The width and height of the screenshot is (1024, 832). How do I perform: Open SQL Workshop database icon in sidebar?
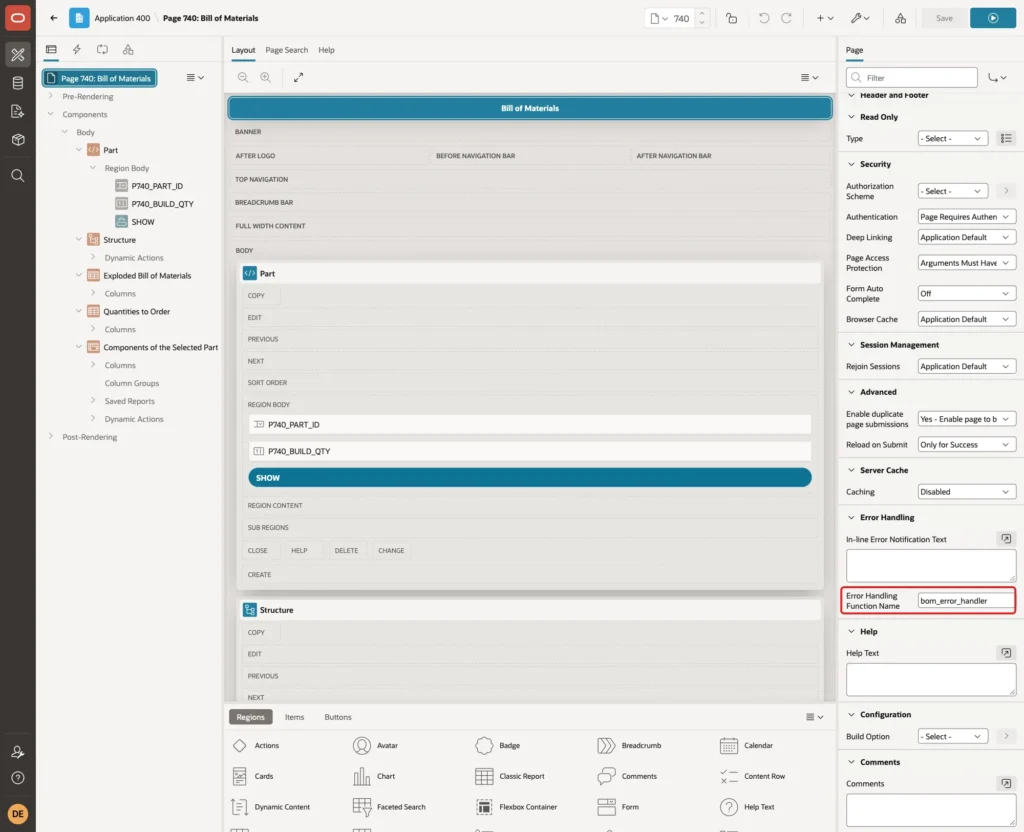pos(18,83)
